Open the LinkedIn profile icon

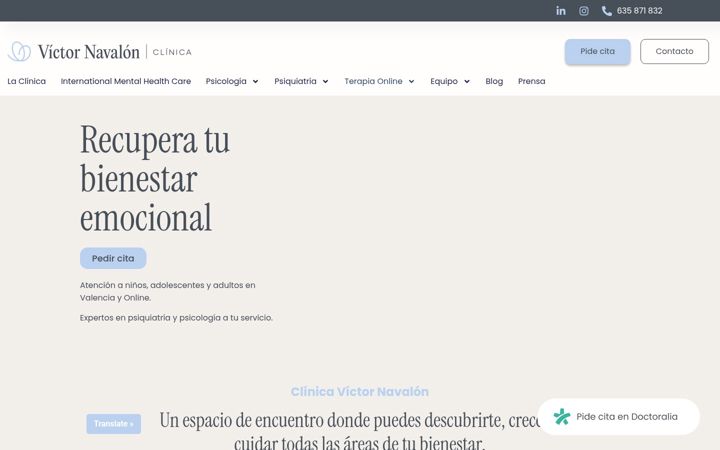[x=561, y=11]
